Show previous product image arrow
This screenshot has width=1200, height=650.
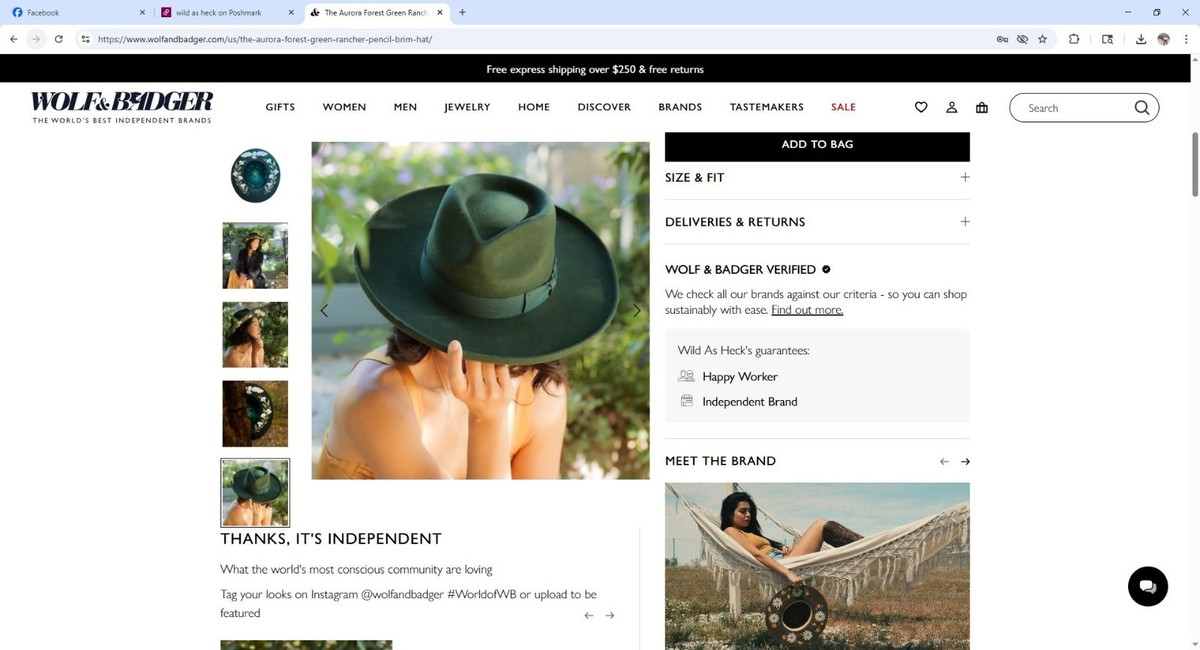tap(324, 311)
